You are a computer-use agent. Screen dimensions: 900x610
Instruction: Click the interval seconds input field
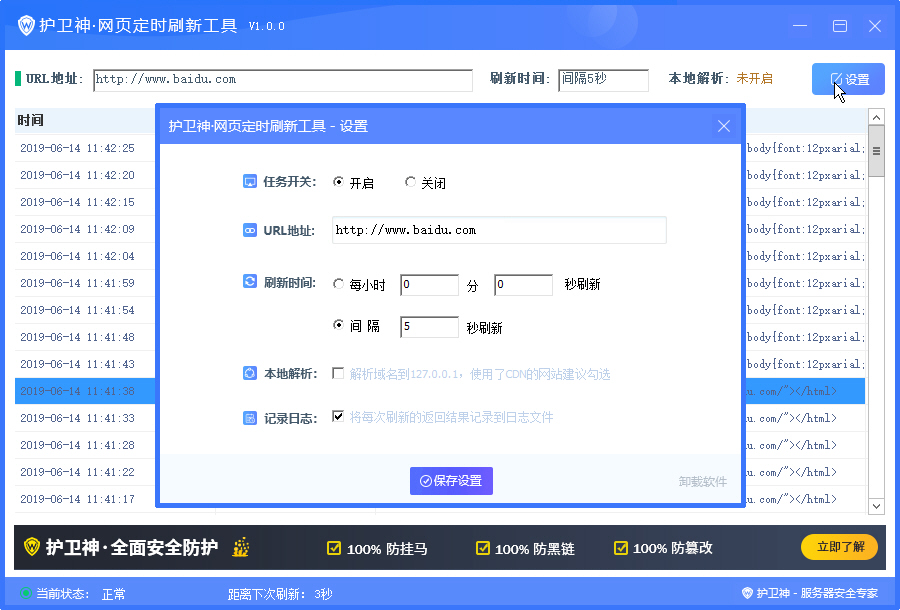pos(429,327)
